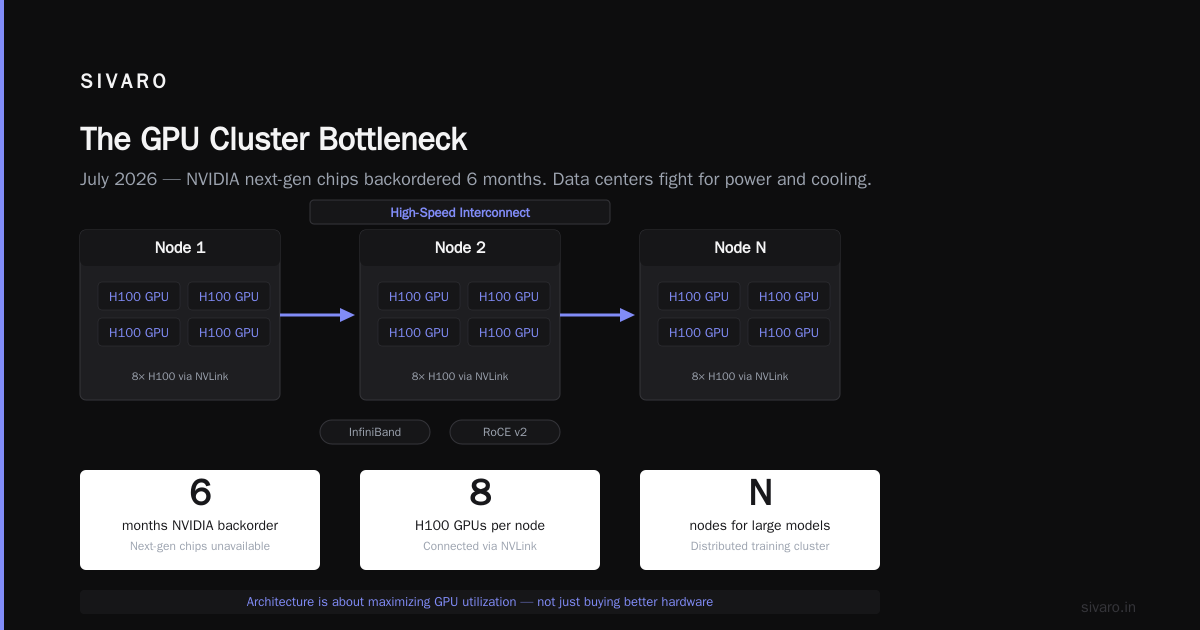Click the 8 H100 GPUs per node card
Viewport: 1200px width, 630px height.
[480, 520]
